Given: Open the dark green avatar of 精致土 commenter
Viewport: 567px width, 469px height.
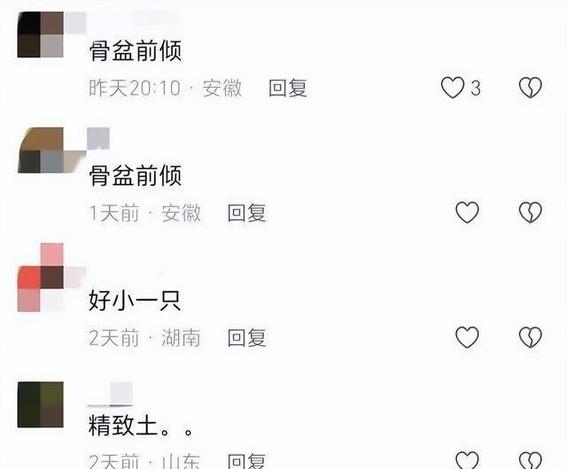Looking at the screenshot, I should (40, 405).
